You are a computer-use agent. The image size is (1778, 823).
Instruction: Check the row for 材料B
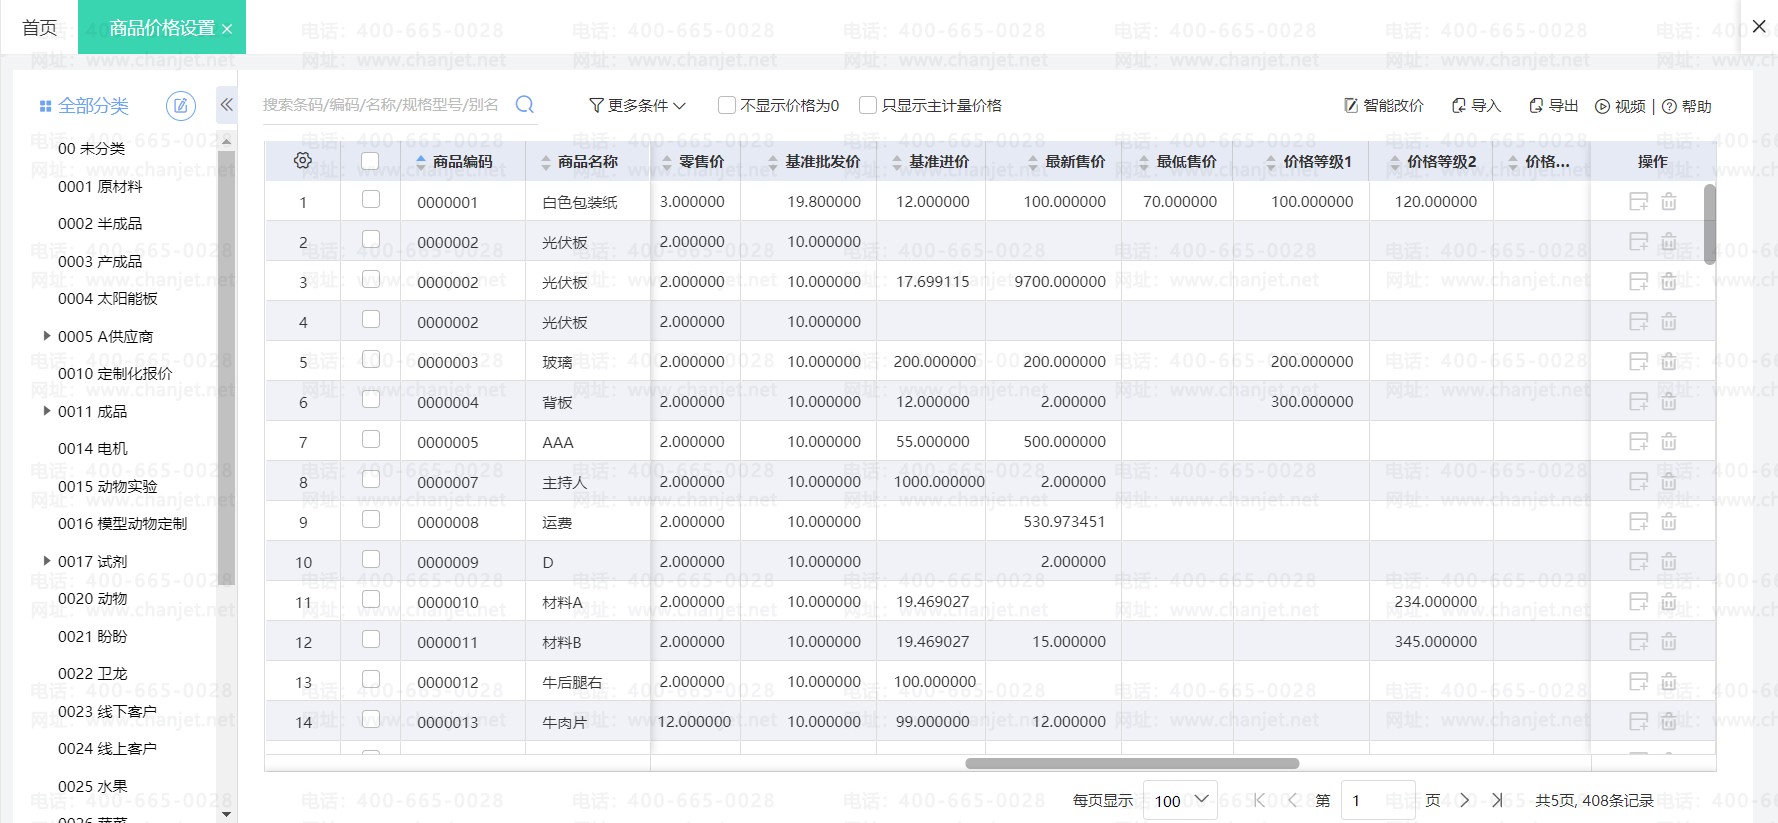pyautogui.click(x=371, y=640)
